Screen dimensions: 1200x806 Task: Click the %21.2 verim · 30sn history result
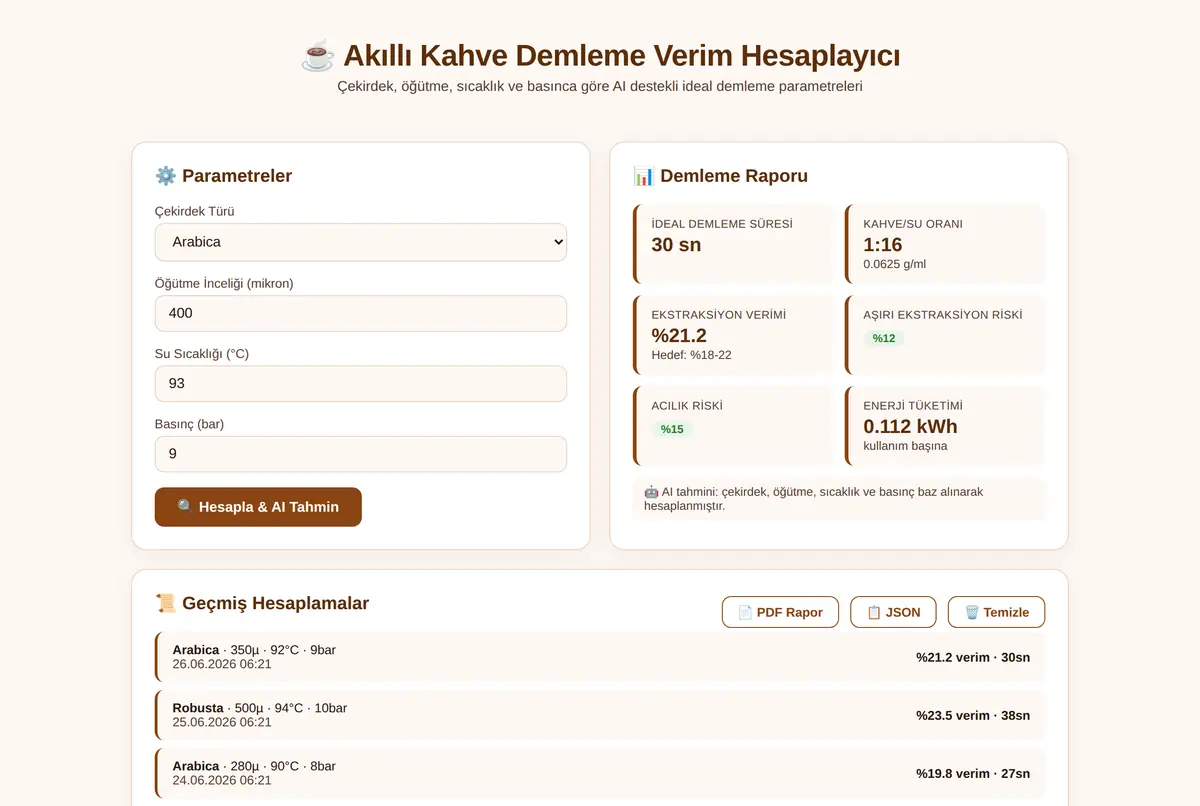(x=973, y=657)
